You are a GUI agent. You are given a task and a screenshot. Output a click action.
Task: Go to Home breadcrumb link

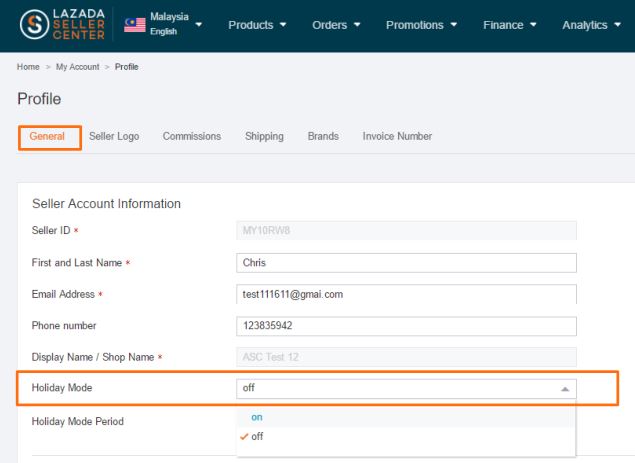click(28, 67)
